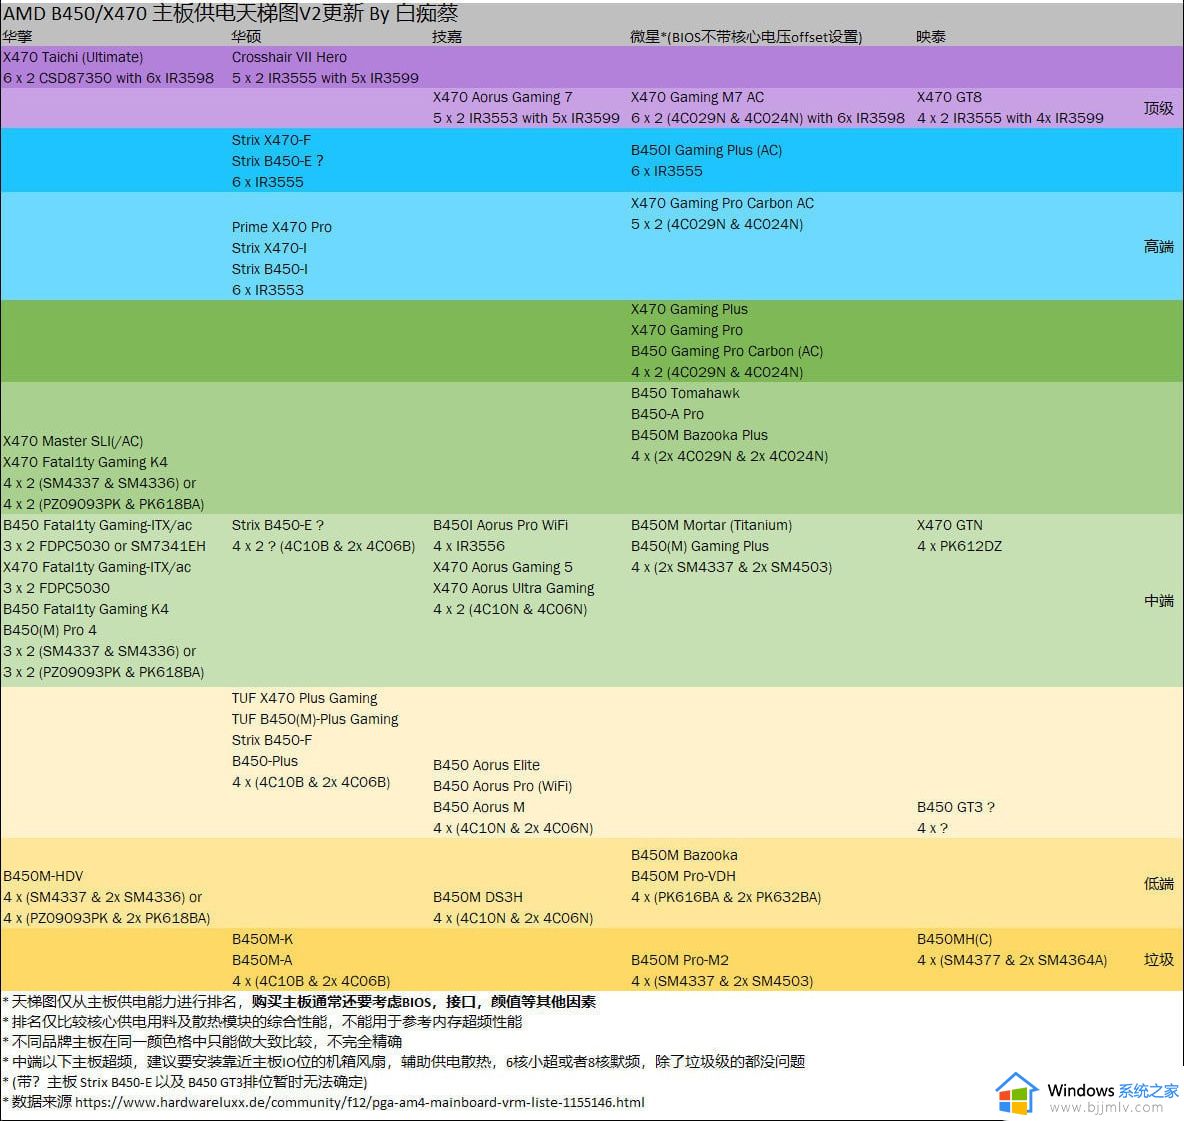Click 'Strix B450-E ?' in the blue tier

pos(278,161)
